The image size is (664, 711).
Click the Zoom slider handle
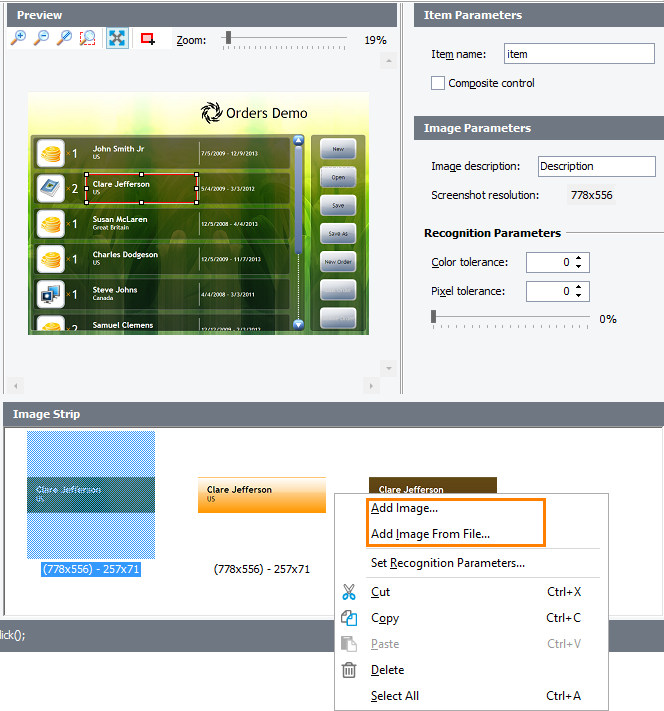(x=228, y=38)
